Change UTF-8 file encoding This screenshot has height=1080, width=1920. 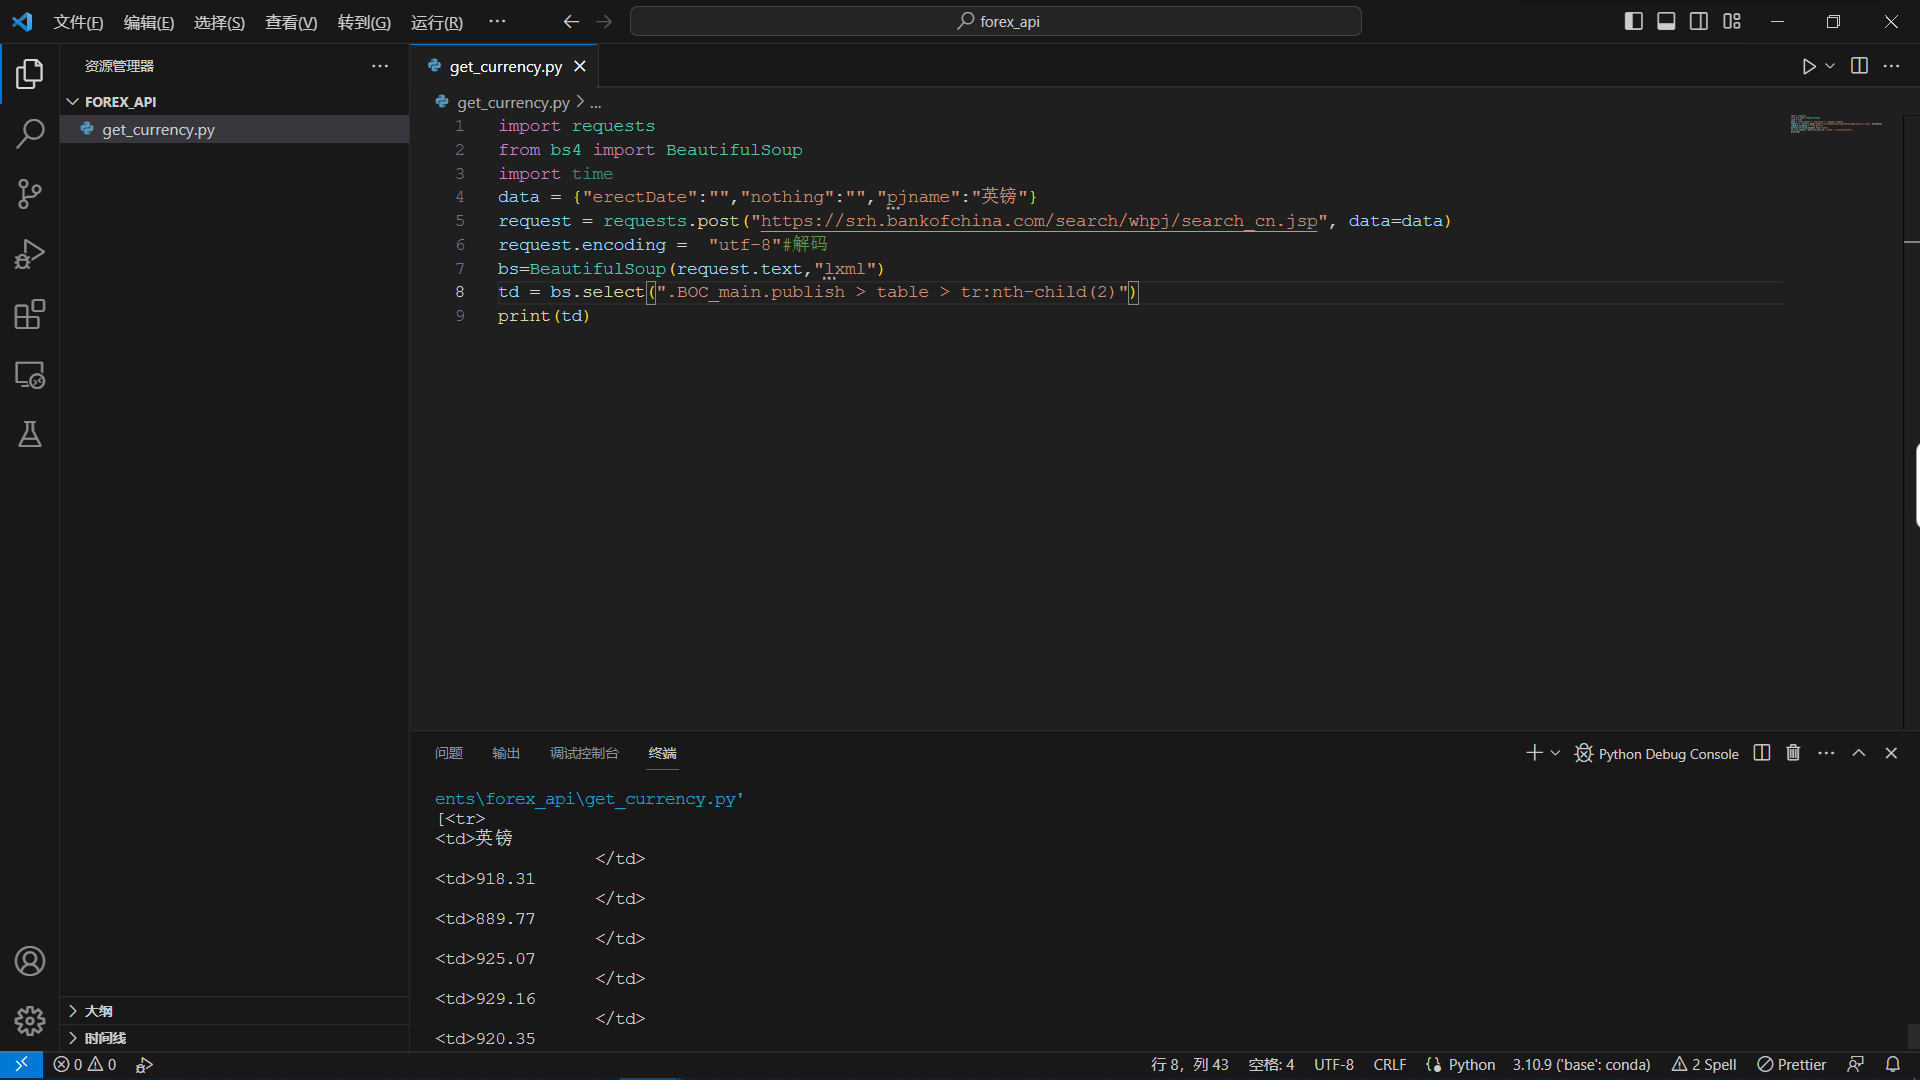tap(1333, 1065)
